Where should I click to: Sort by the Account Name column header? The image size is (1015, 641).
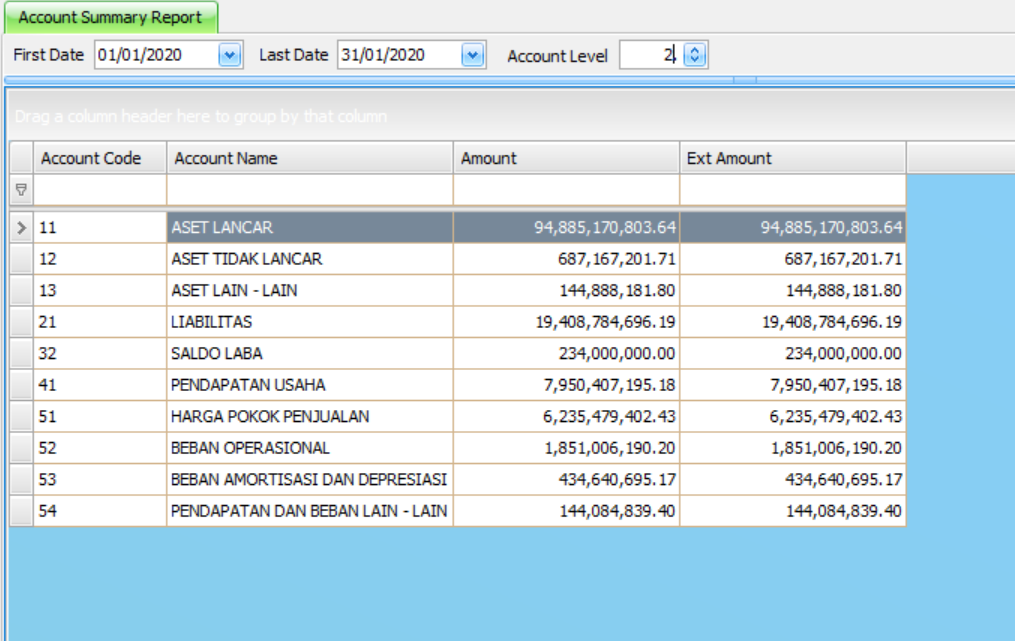click(x=310, y=158)
